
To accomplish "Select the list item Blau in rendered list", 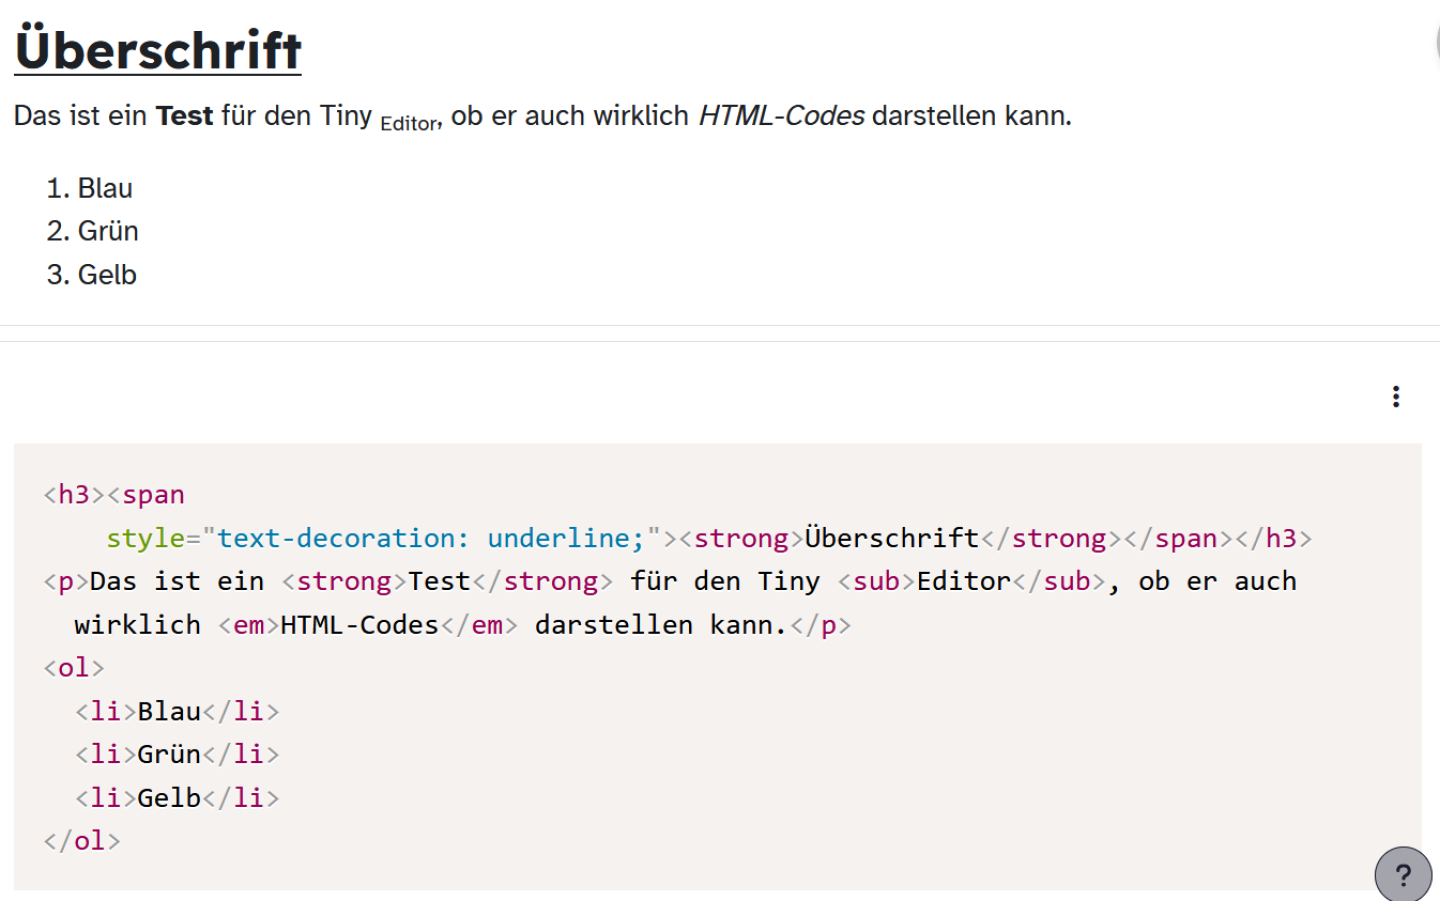I will coord(108,188).
